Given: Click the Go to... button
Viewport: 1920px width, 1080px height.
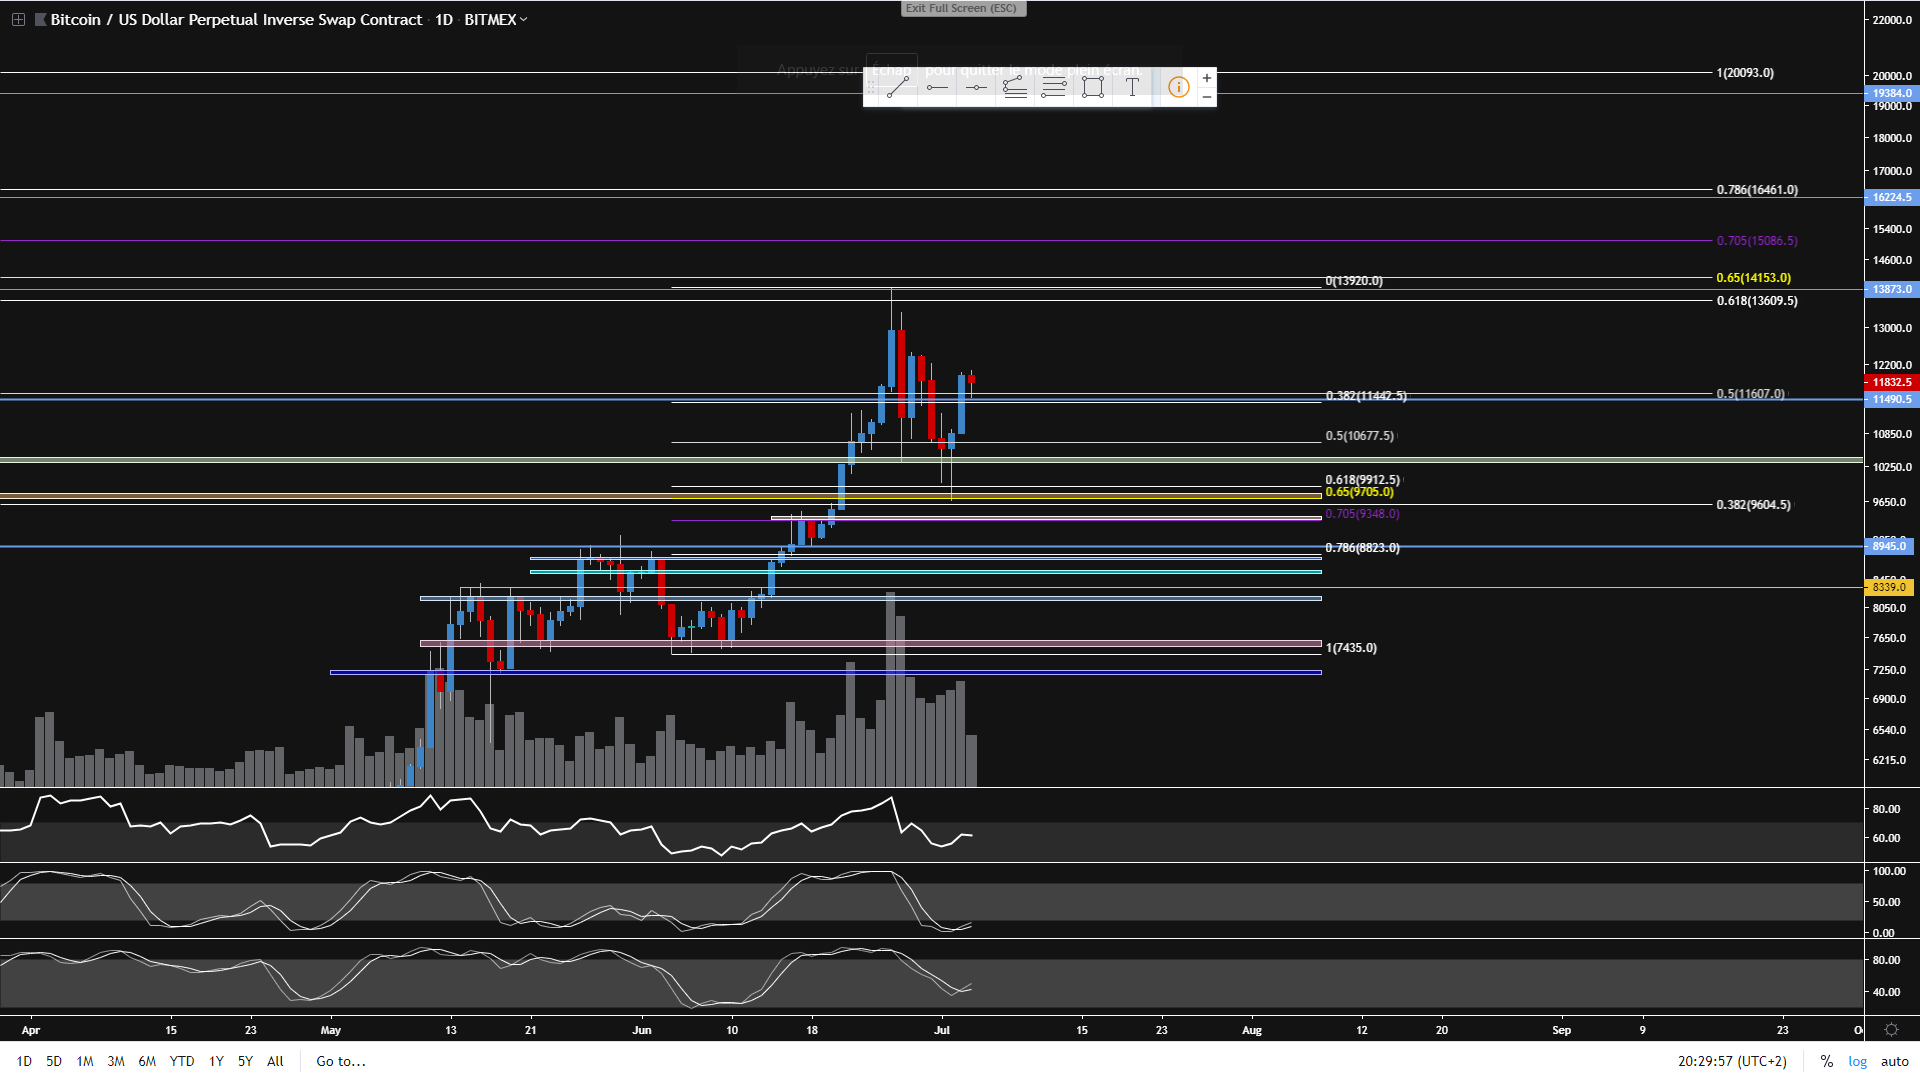Looking at the screenshot, I should [341, 1061].
